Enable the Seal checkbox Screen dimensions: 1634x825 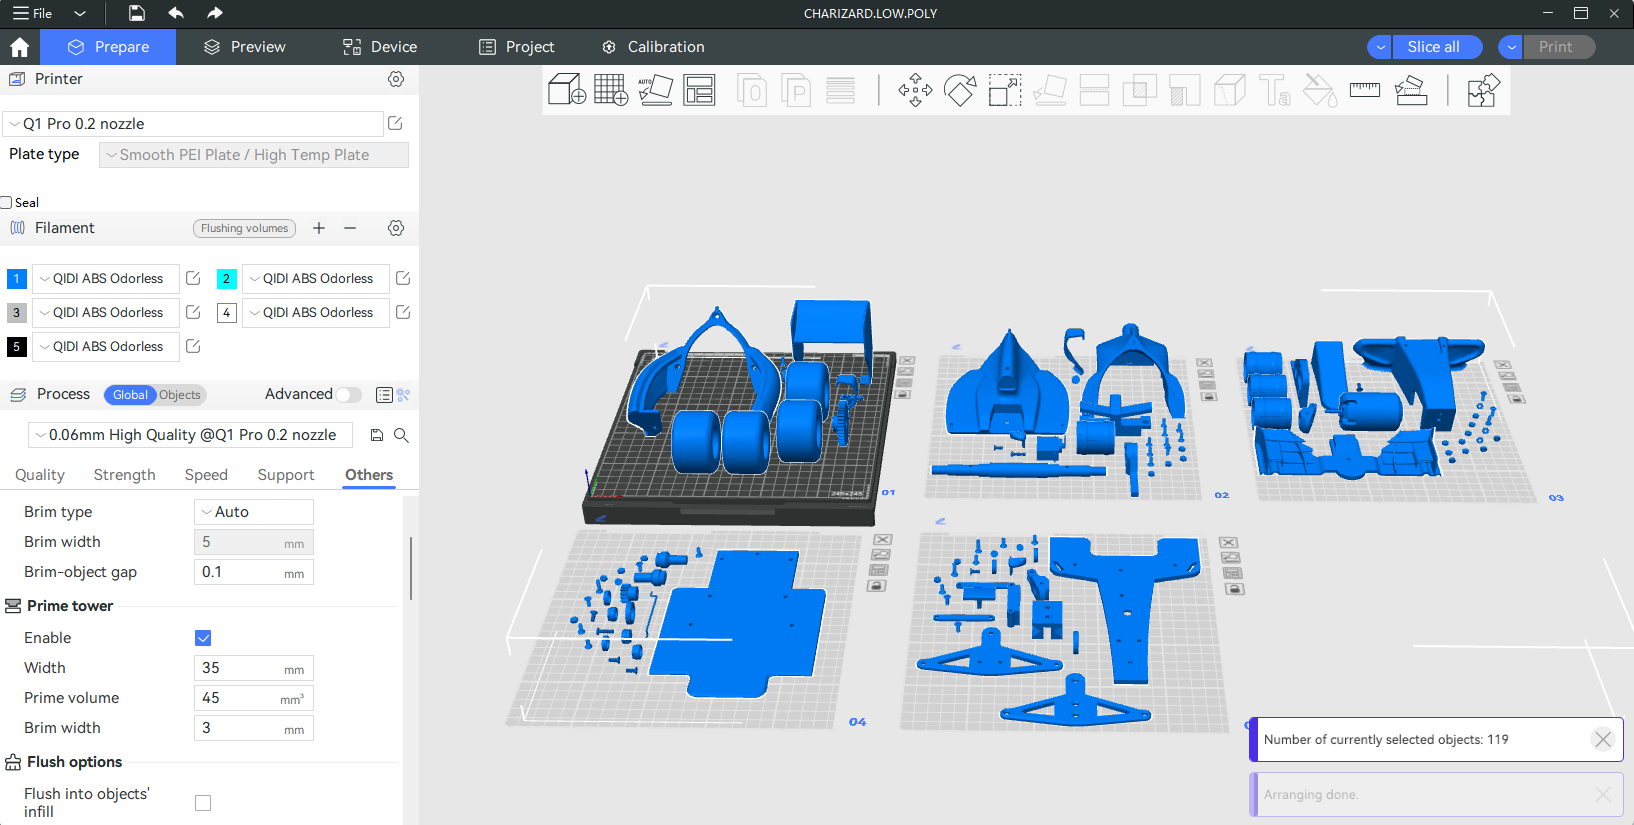click(x=7, y=202)
